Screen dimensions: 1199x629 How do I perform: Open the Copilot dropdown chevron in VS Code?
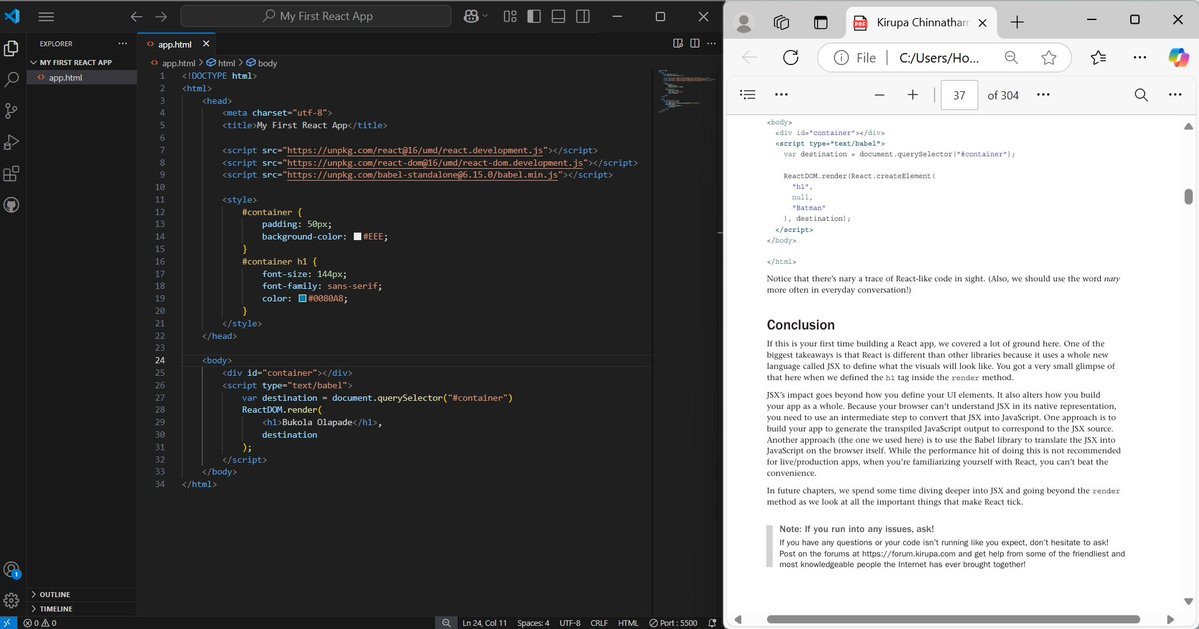(x=485, y=16)
